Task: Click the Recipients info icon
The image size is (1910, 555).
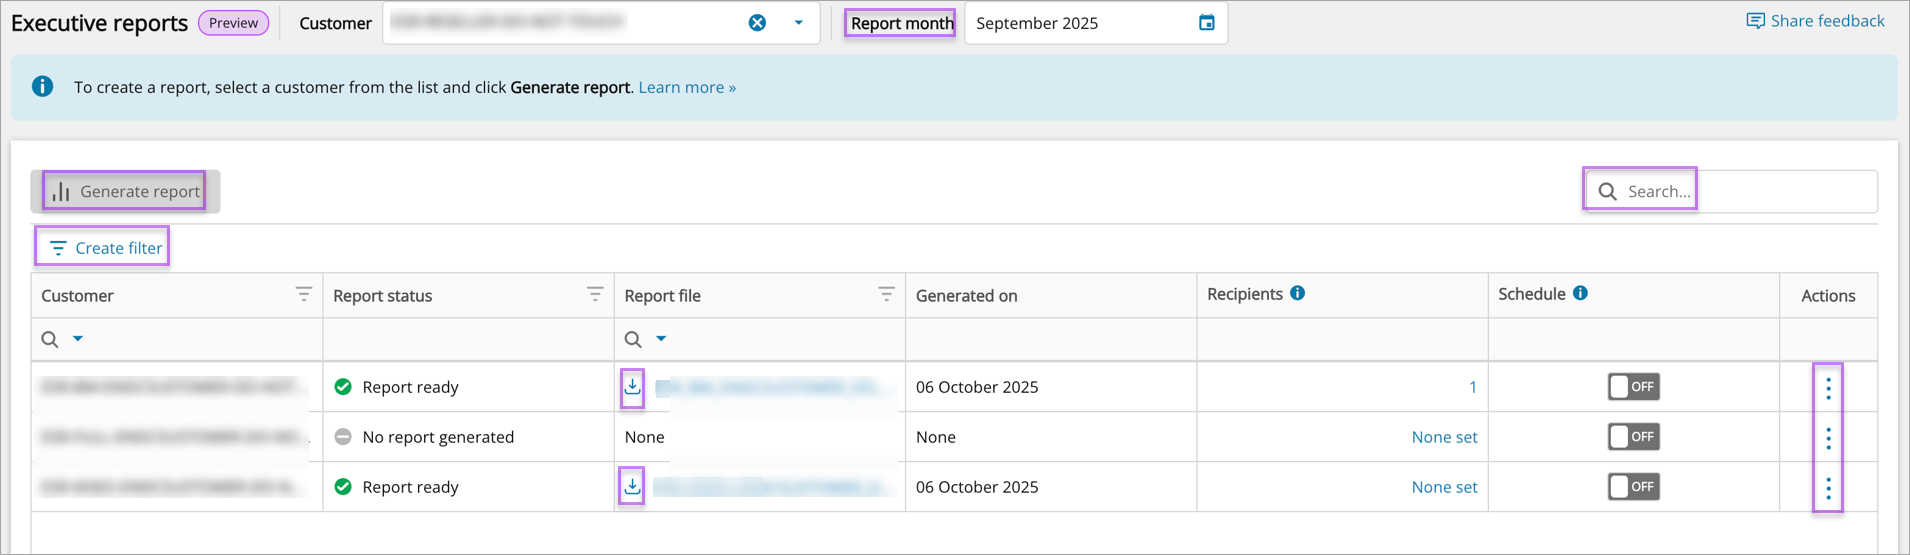Action: pos(1297,293)
